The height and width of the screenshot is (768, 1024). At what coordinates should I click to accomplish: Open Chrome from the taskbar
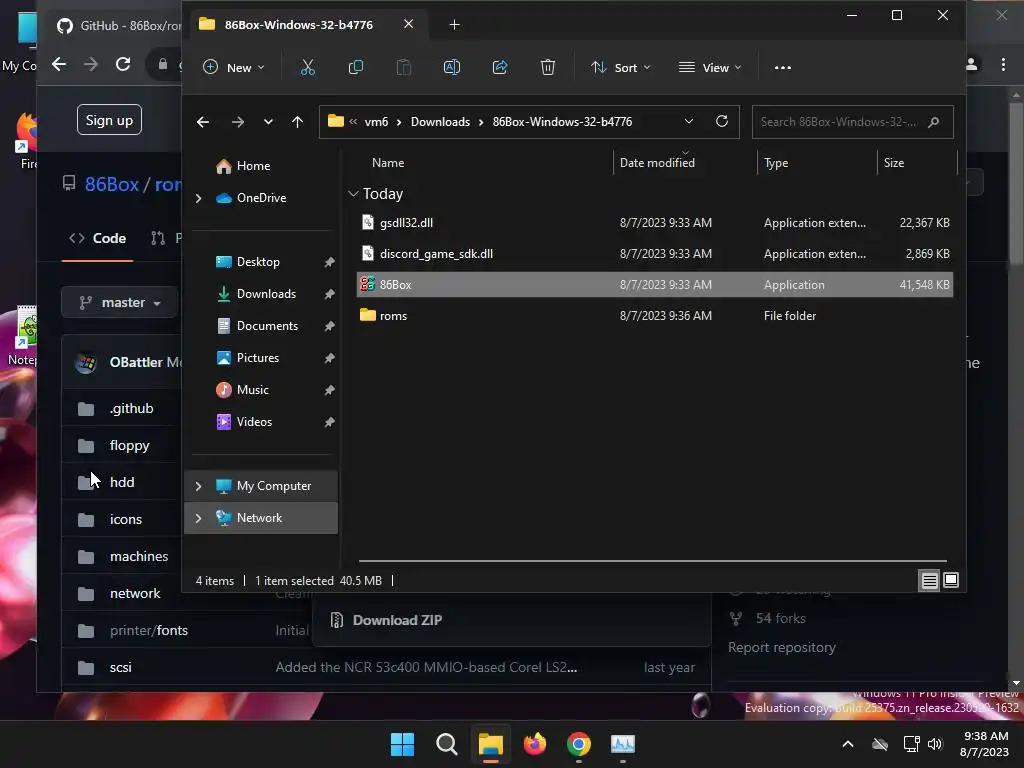coord(579,744)
